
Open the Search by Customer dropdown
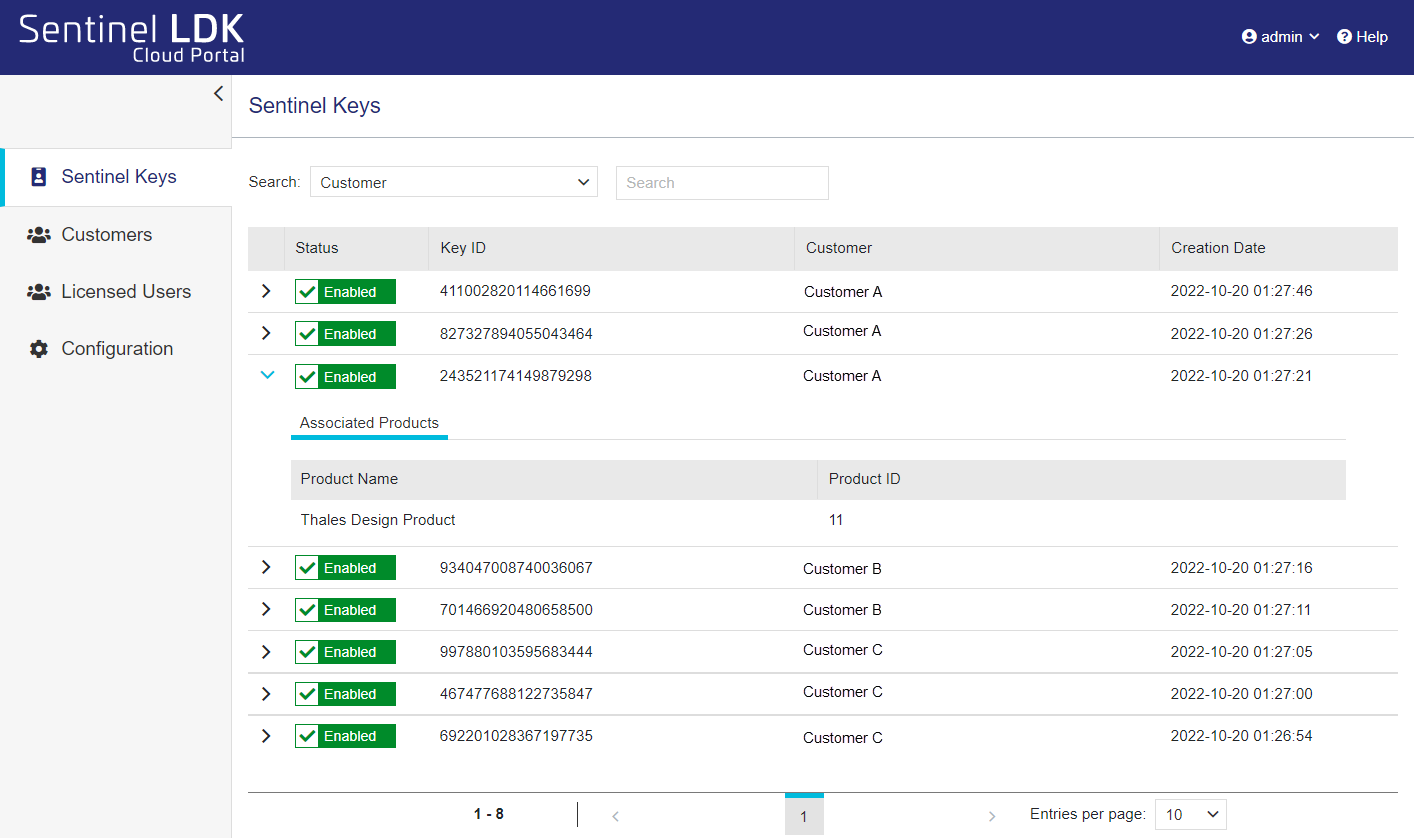click(454, 183)
